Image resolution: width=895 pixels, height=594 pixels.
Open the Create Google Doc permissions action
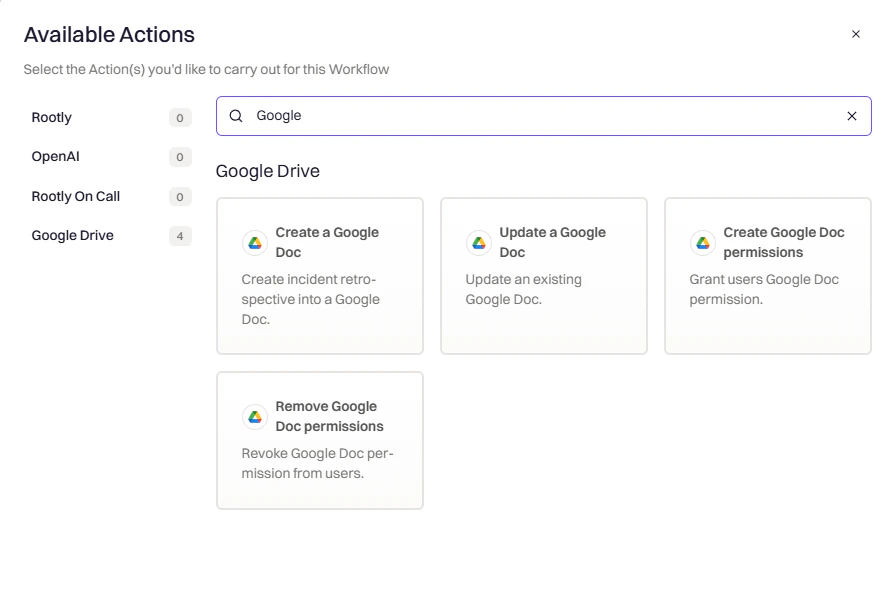(767, 275)
